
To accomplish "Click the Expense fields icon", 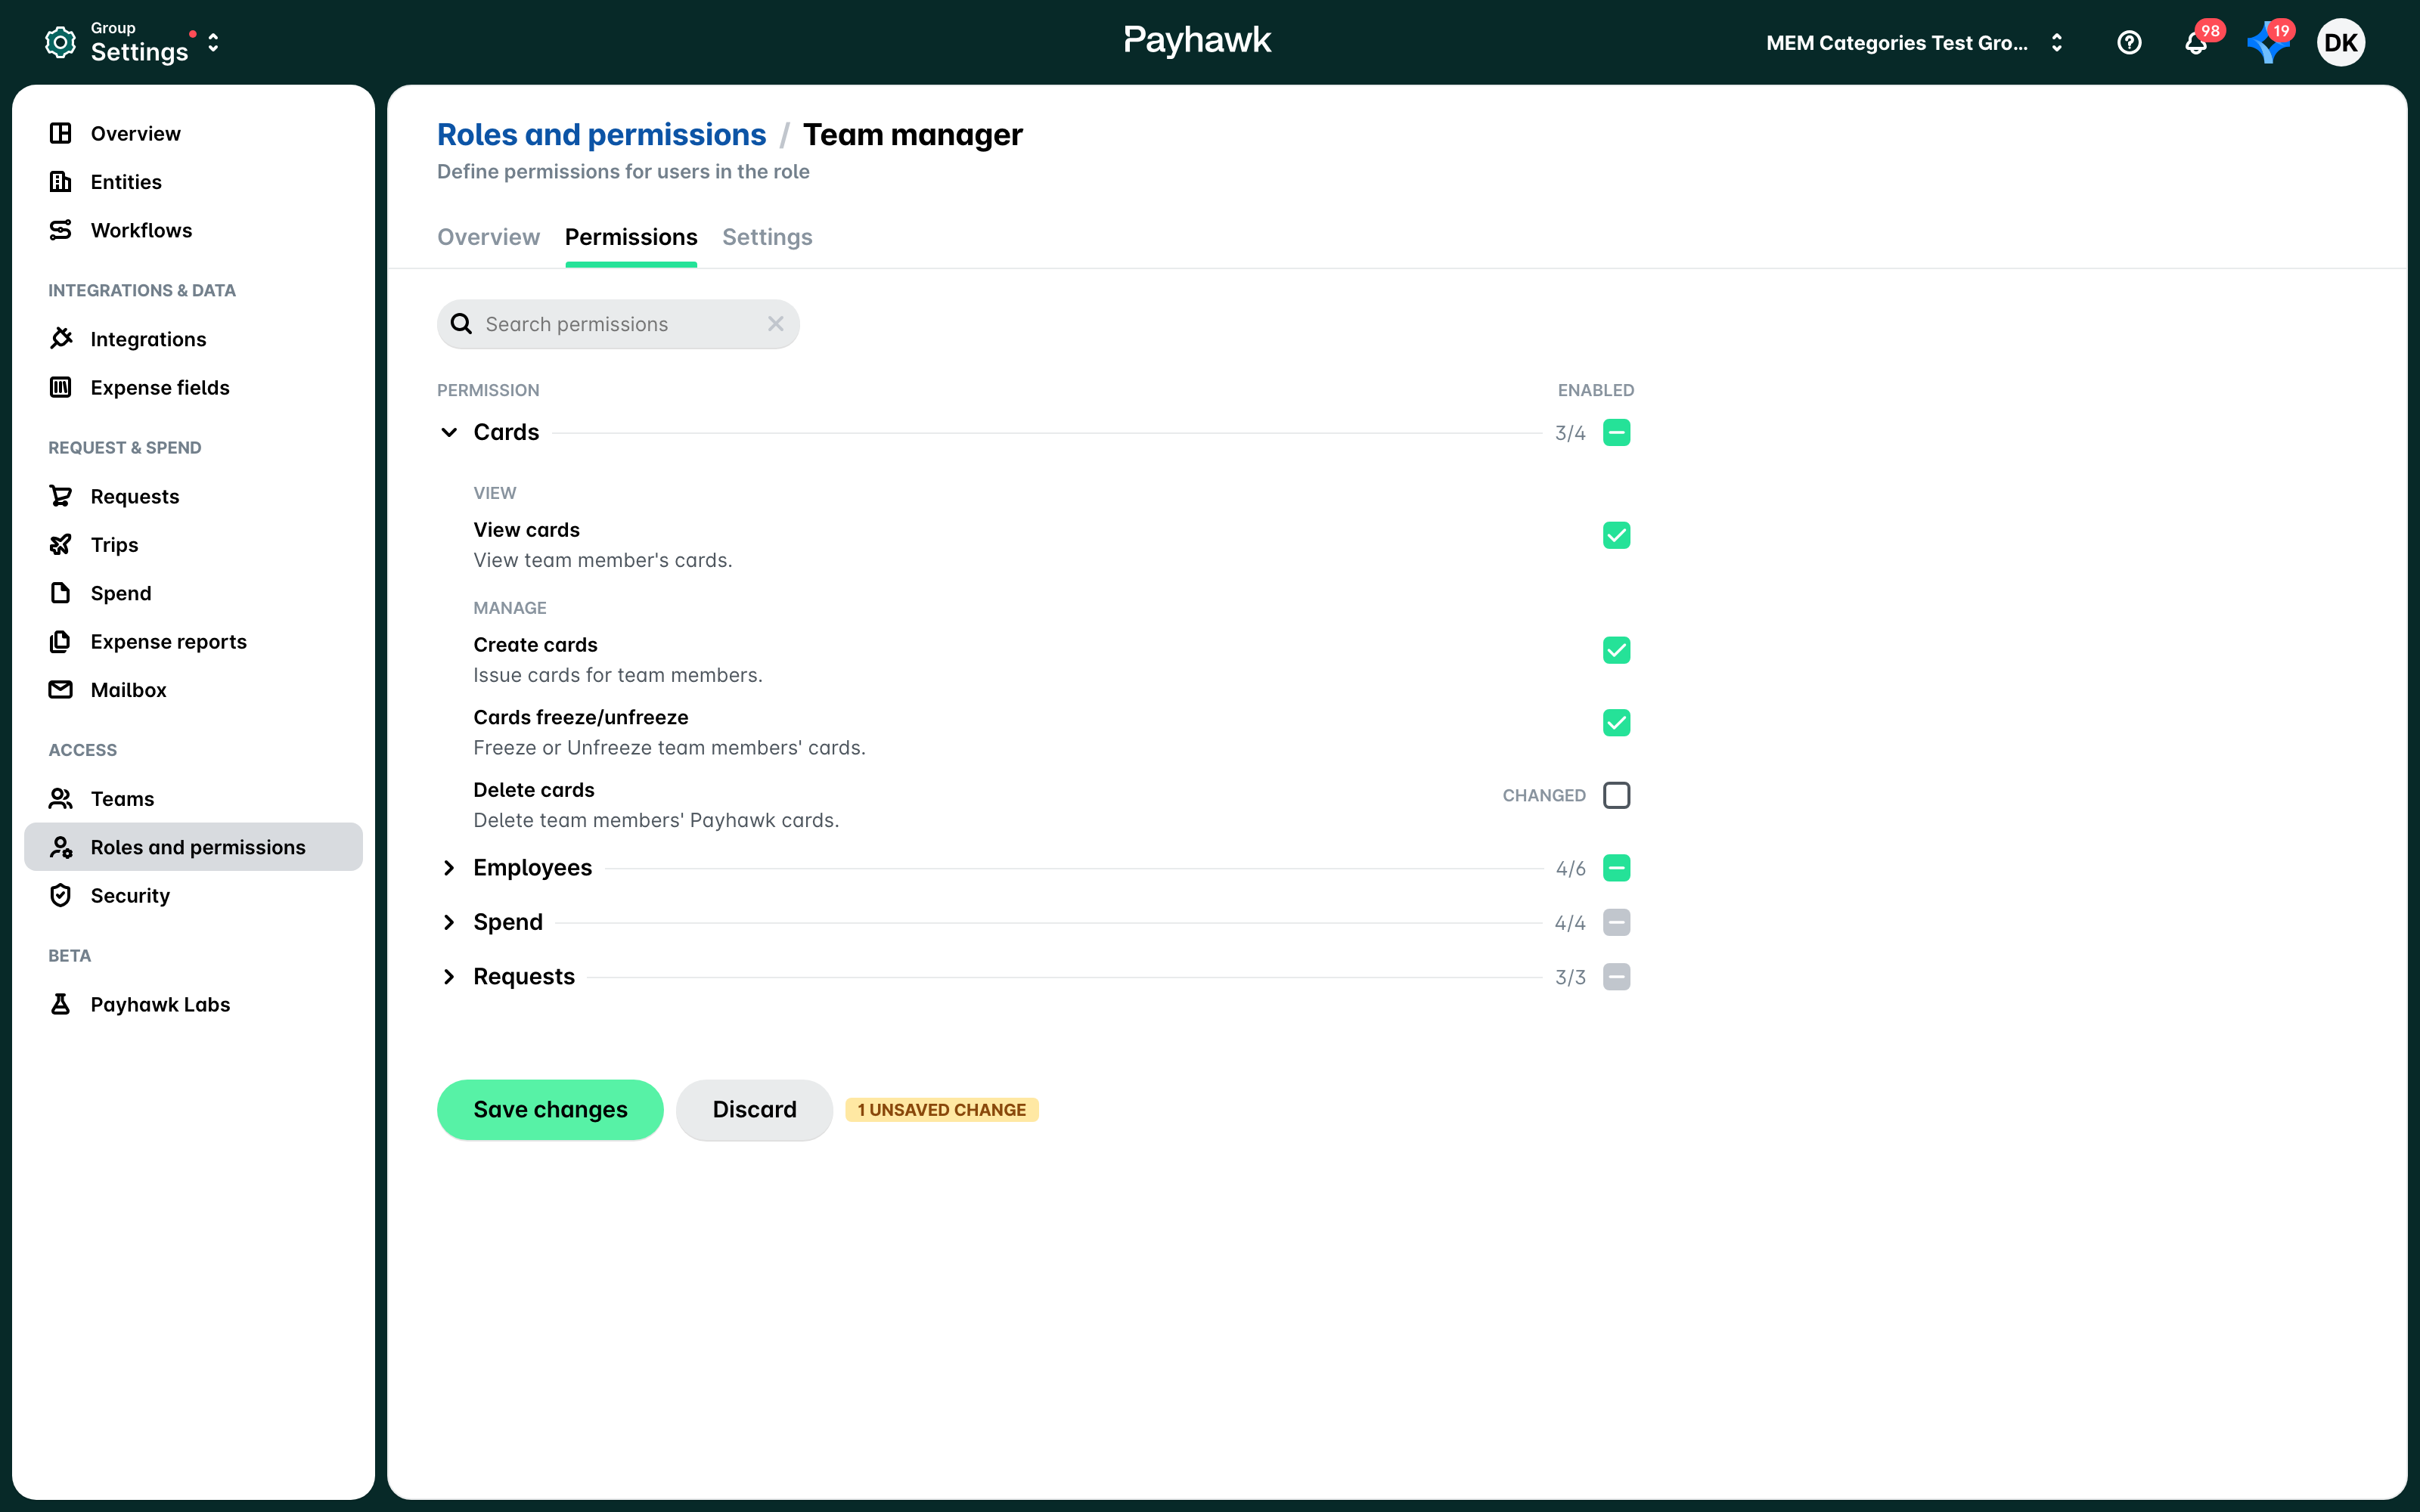I will (x=60, y=387).
